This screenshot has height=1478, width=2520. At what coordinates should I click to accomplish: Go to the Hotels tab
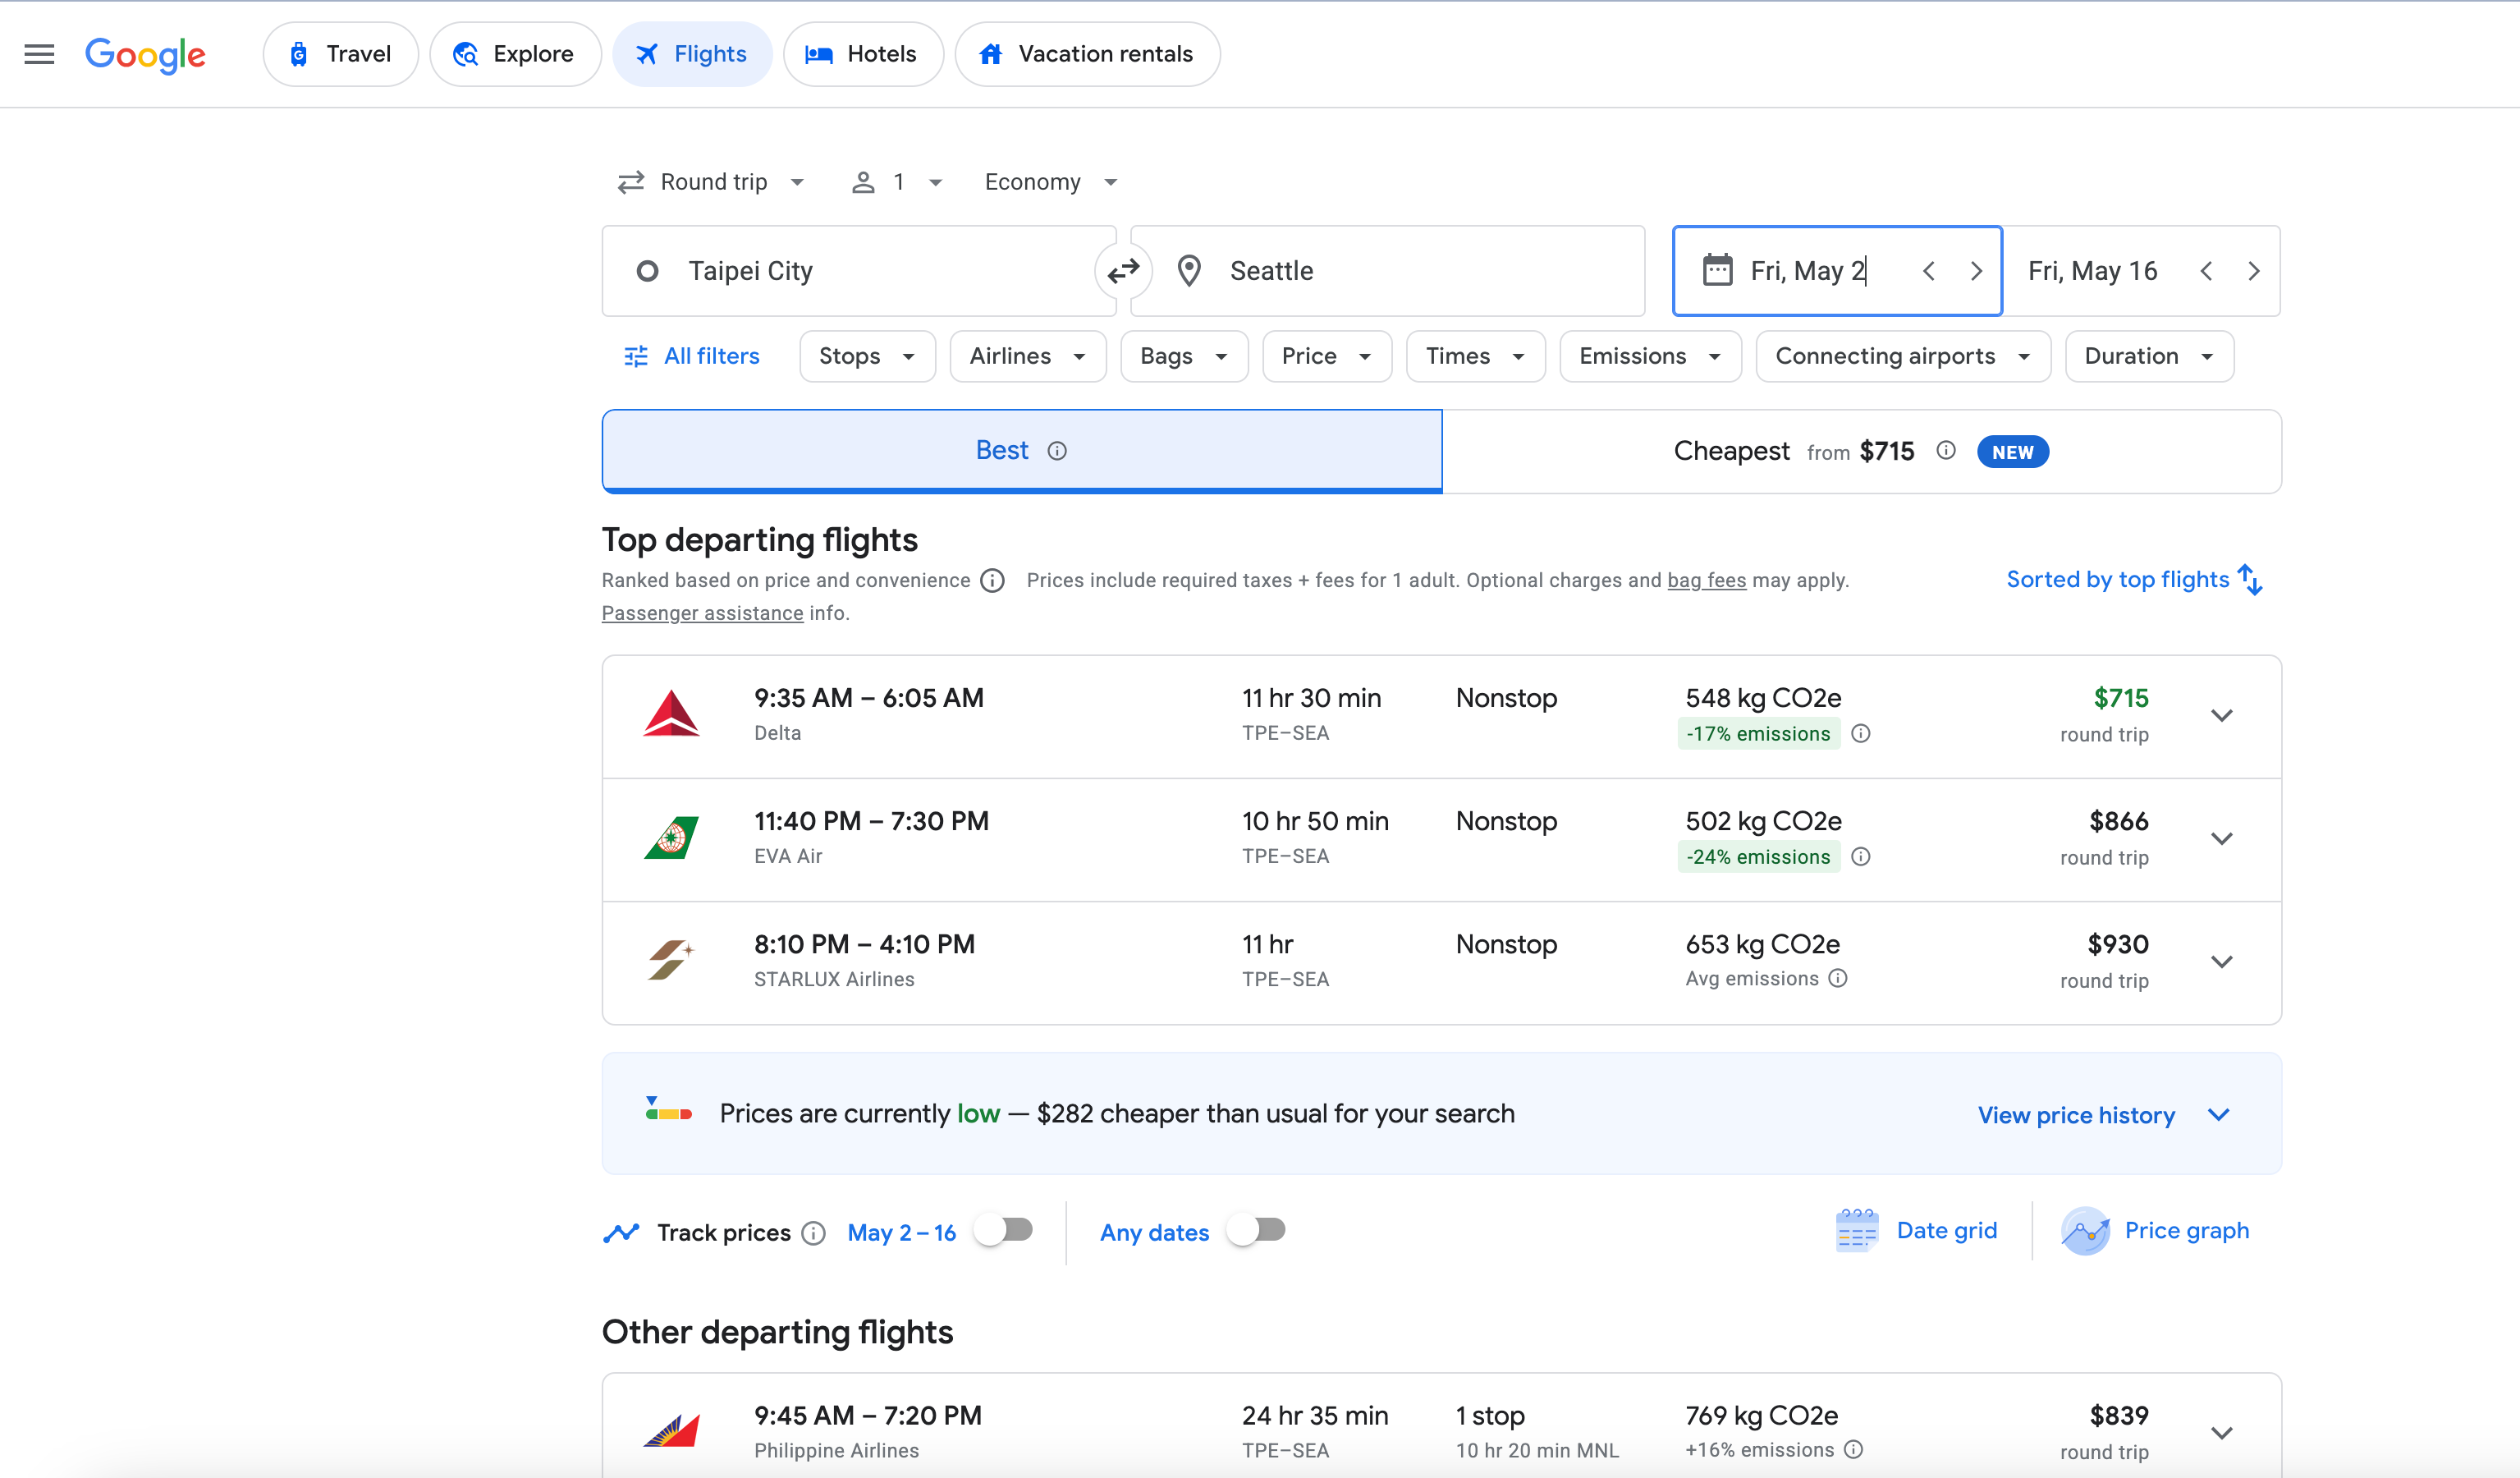coord(862,54)
